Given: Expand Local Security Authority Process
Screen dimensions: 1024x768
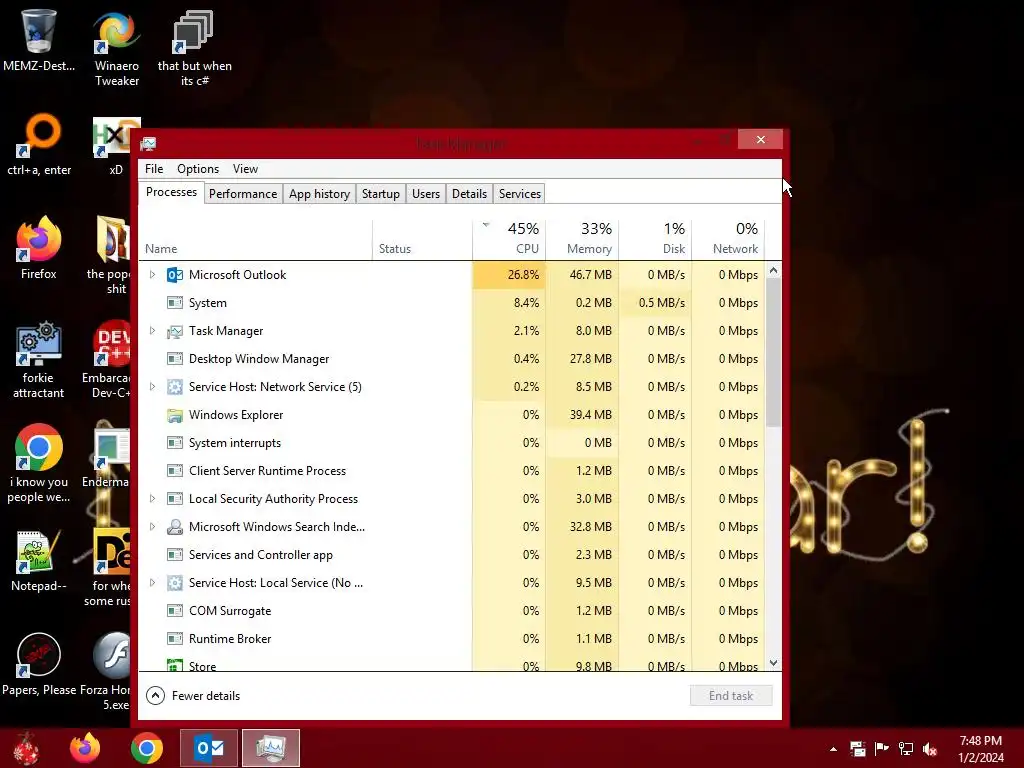Looking at the screenshot, I should pyautogui.click(x=152, y=500).
